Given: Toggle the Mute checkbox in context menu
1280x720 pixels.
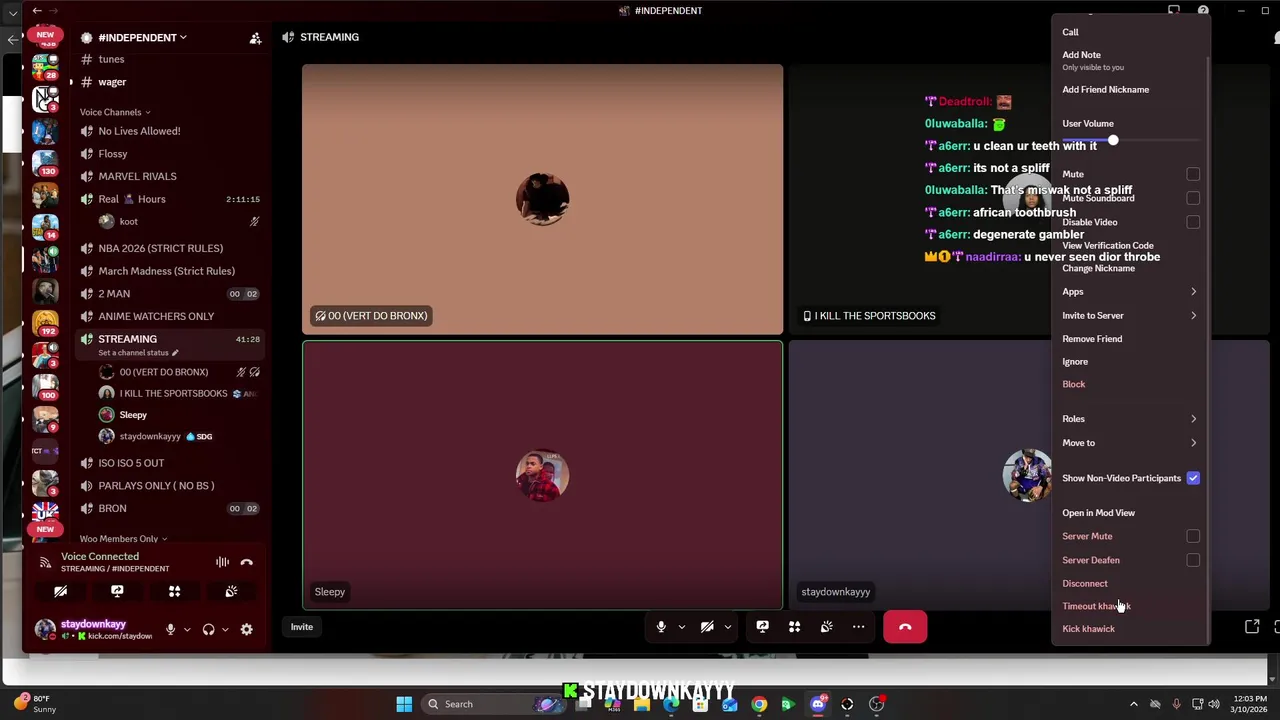Looking at the screenshot, I should click(1193, 174).
